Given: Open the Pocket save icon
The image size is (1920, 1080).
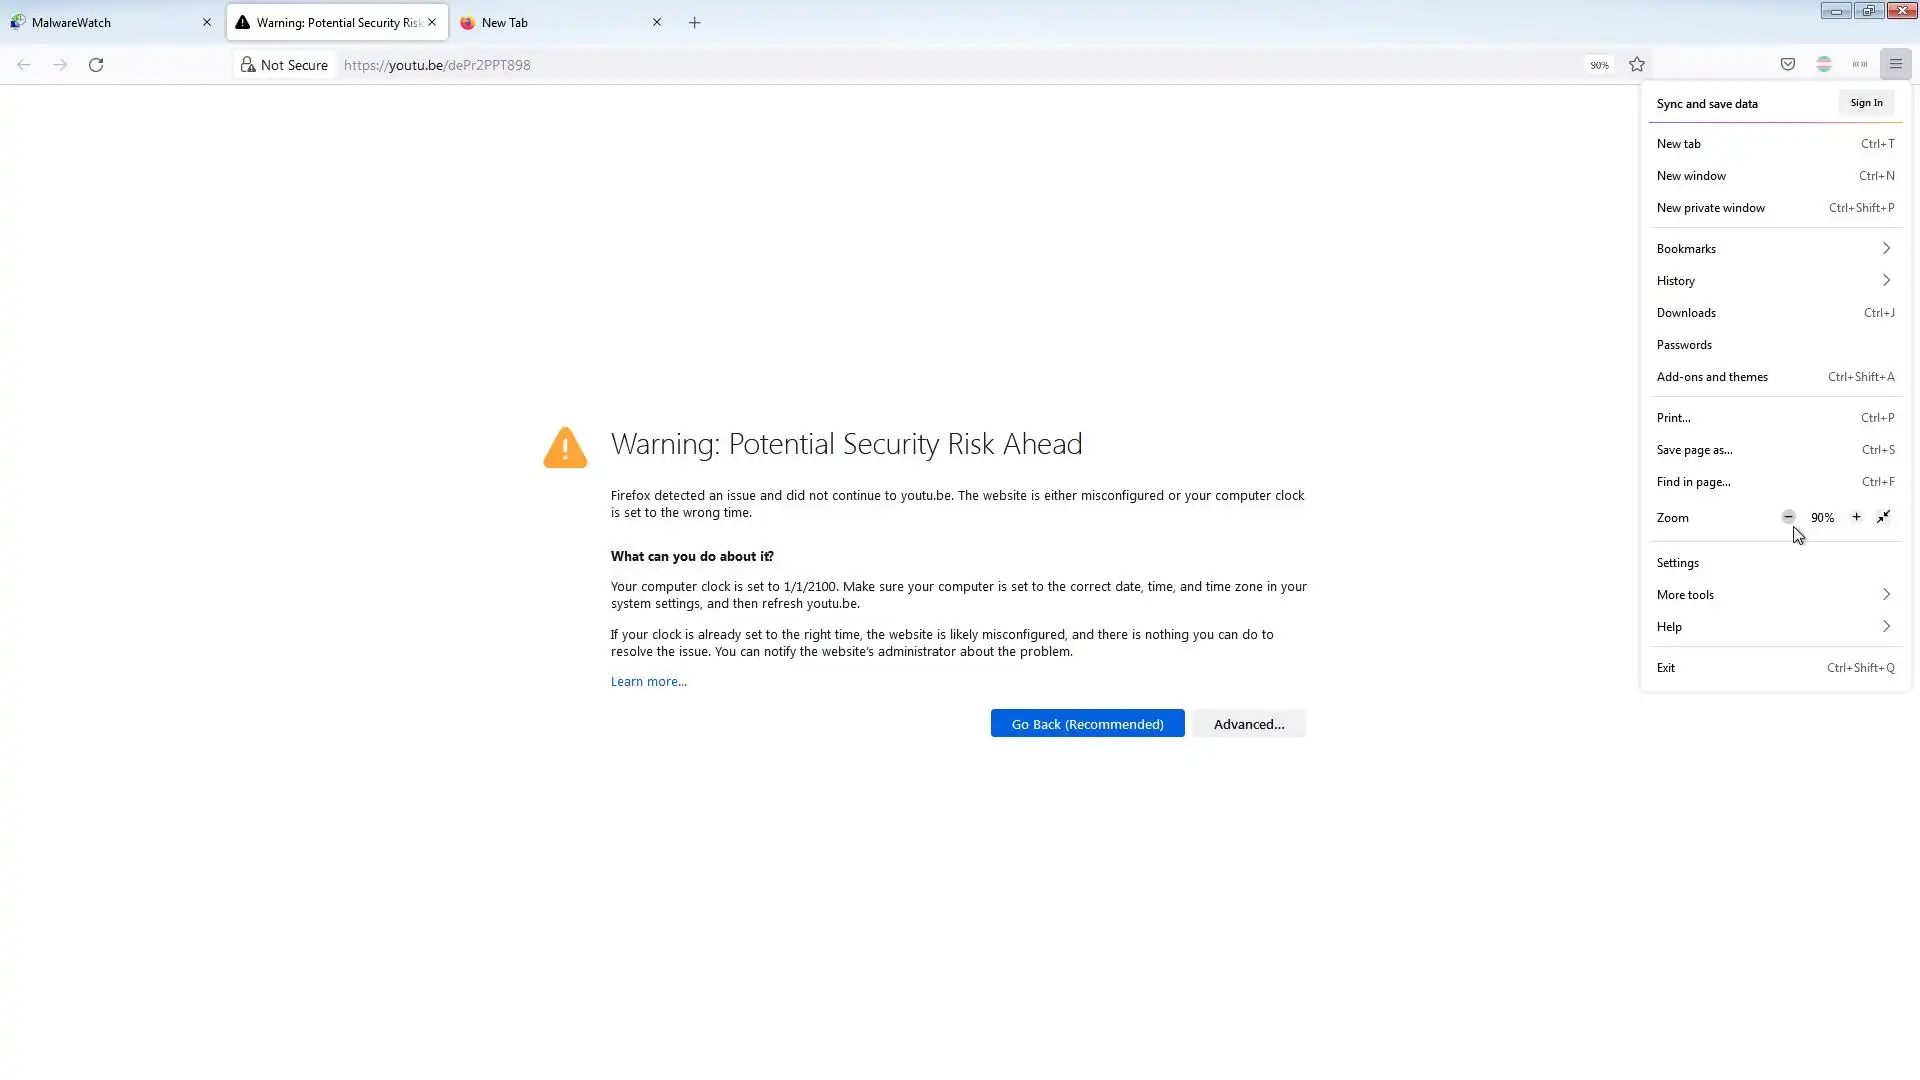Looking at the screenshot, I should point(1788,65).
